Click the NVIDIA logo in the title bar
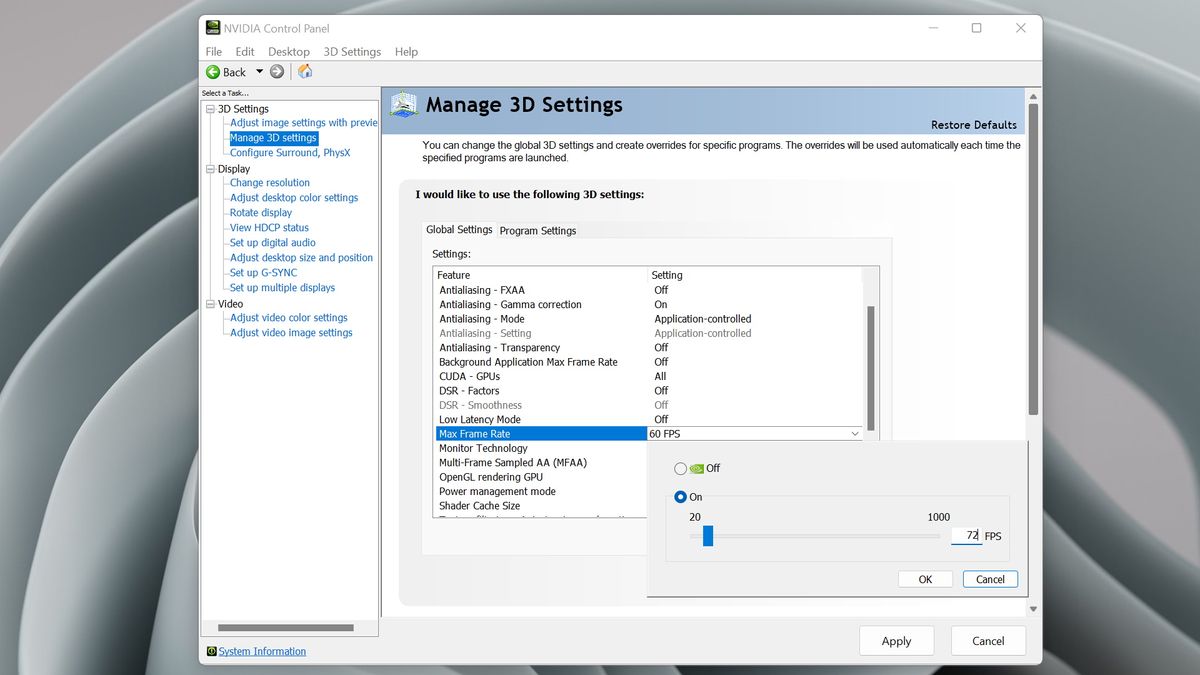This screenshot has height=675, width=1200. (211, 27)
